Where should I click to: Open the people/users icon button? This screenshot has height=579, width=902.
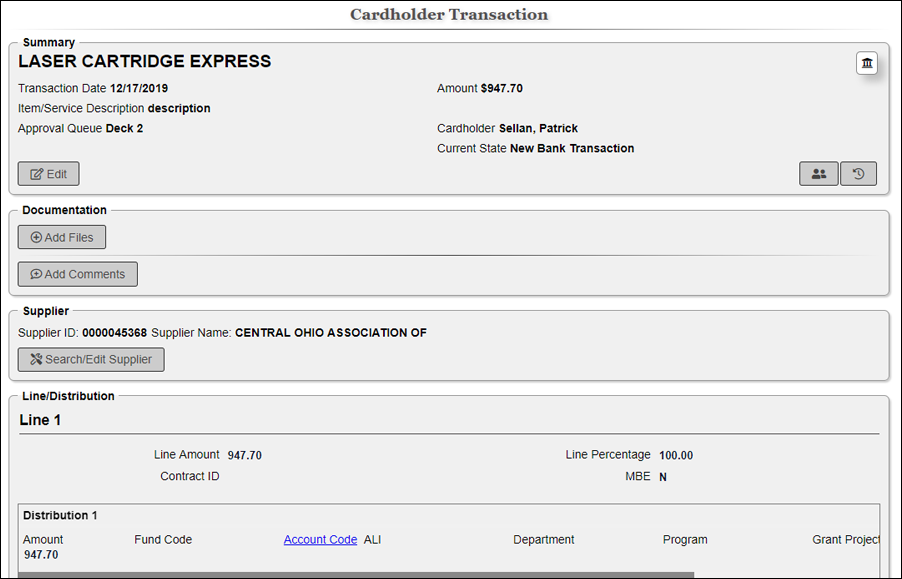click(819, 174)
